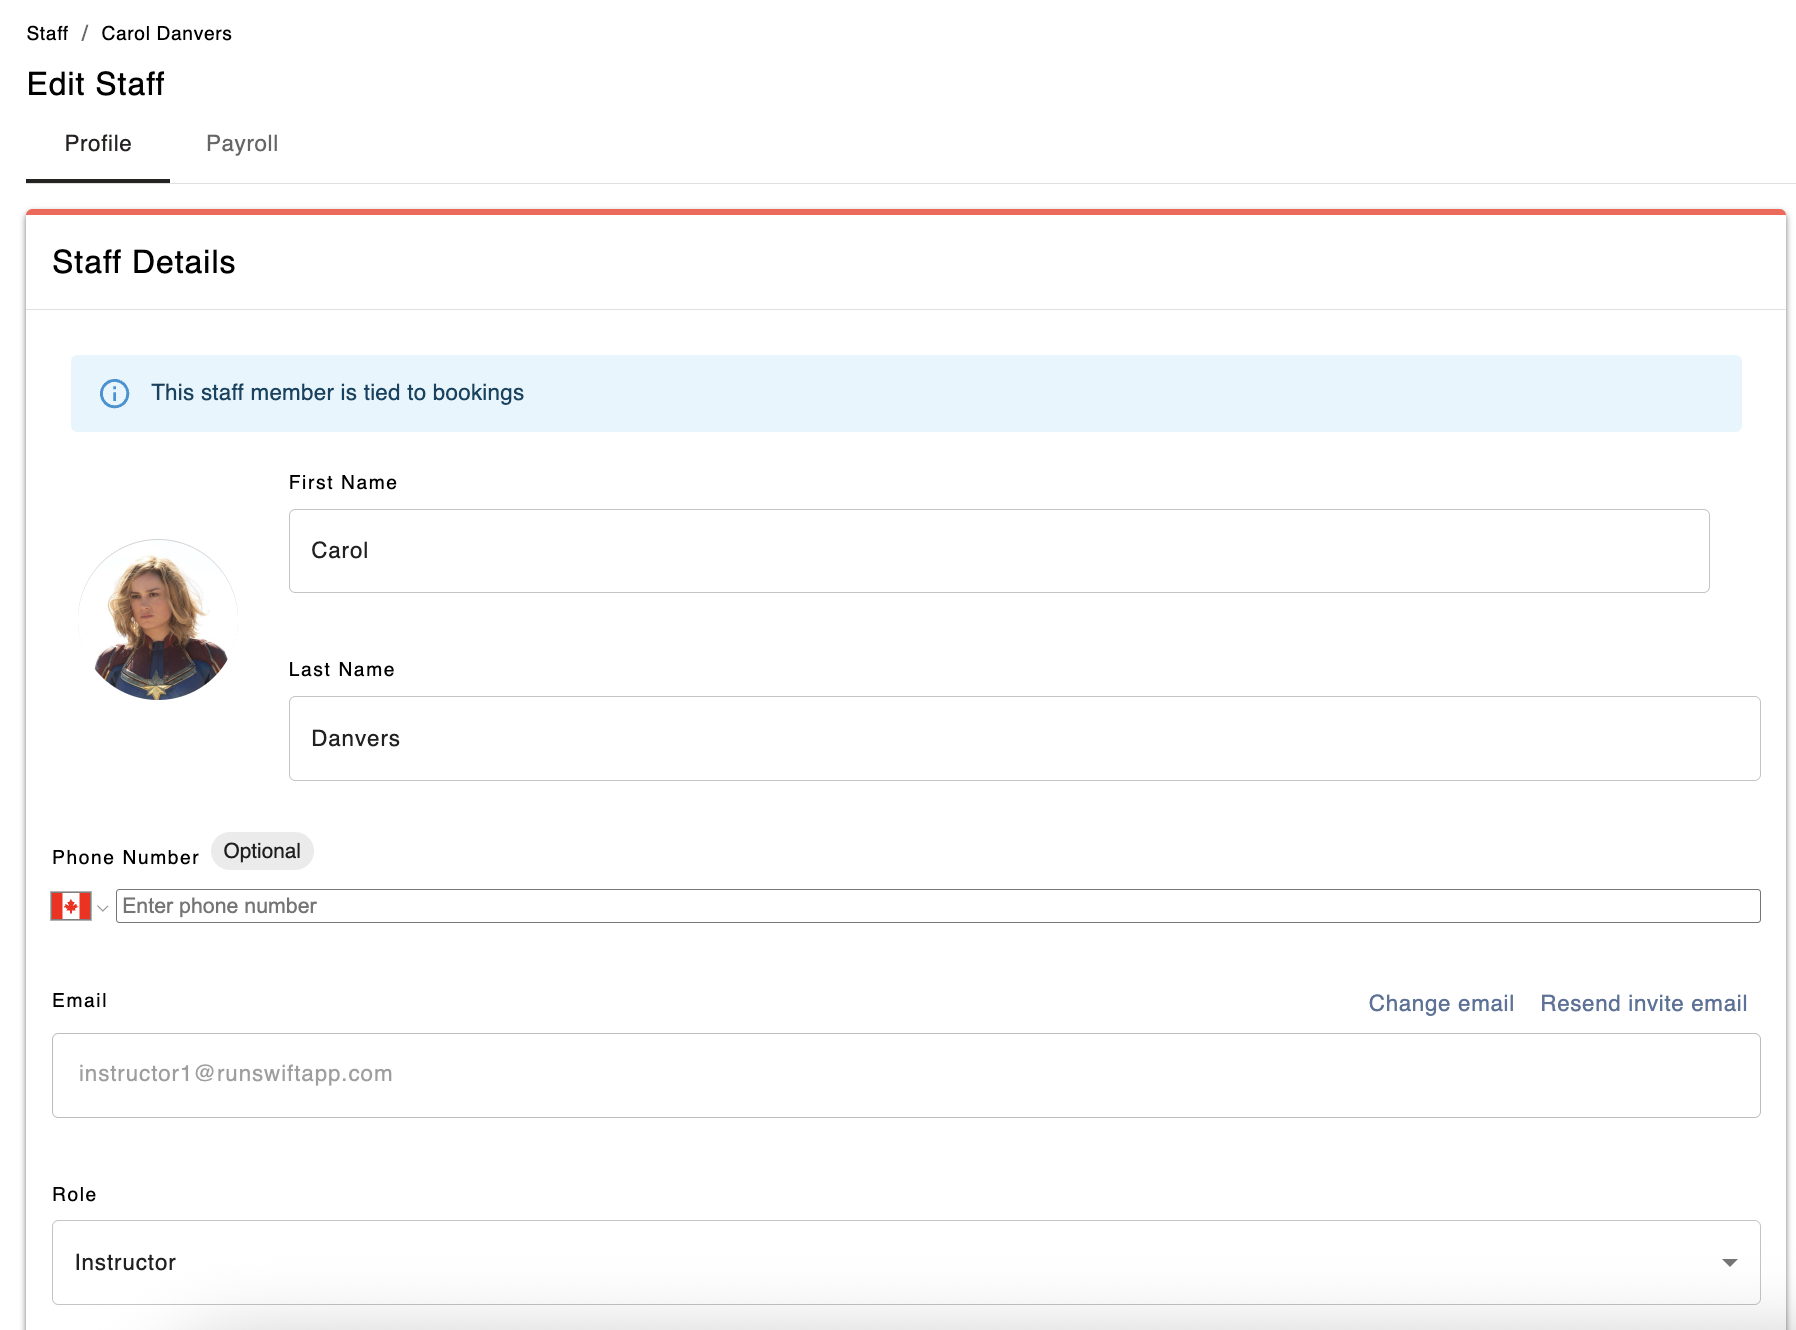Image resolution: width=1796 pixels, height=1330 pixels.
Task: Click the Change email link
Action: coord(1441,1003)
